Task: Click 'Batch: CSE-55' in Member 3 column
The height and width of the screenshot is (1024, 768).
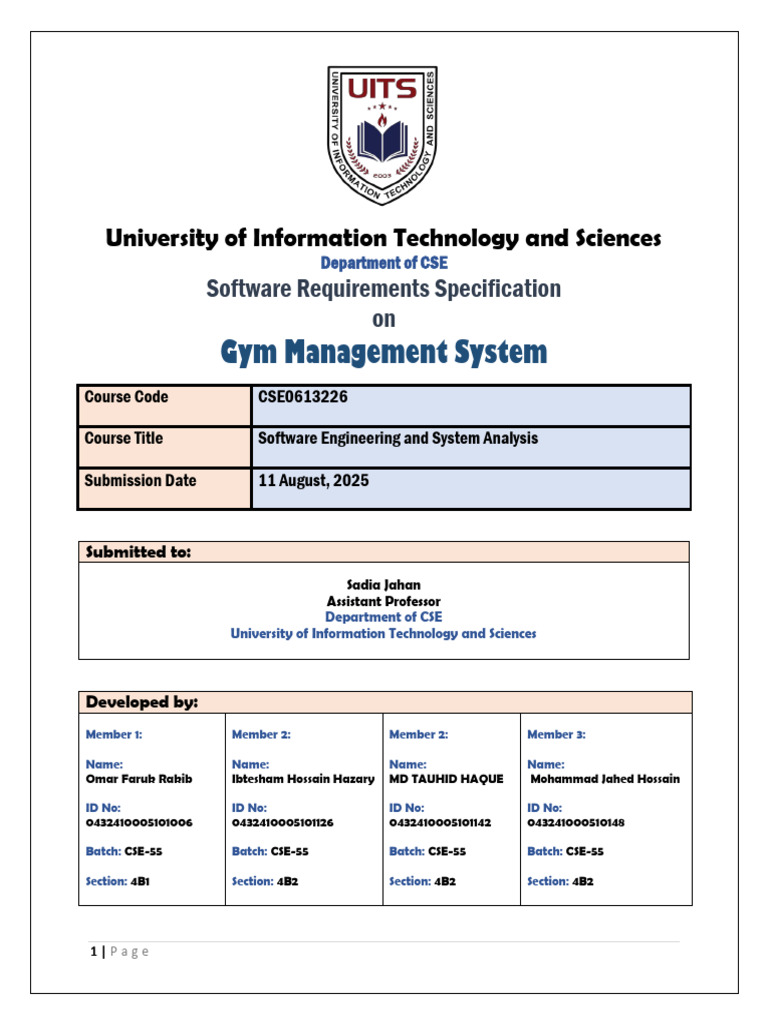Action: [x=566, y=852]
